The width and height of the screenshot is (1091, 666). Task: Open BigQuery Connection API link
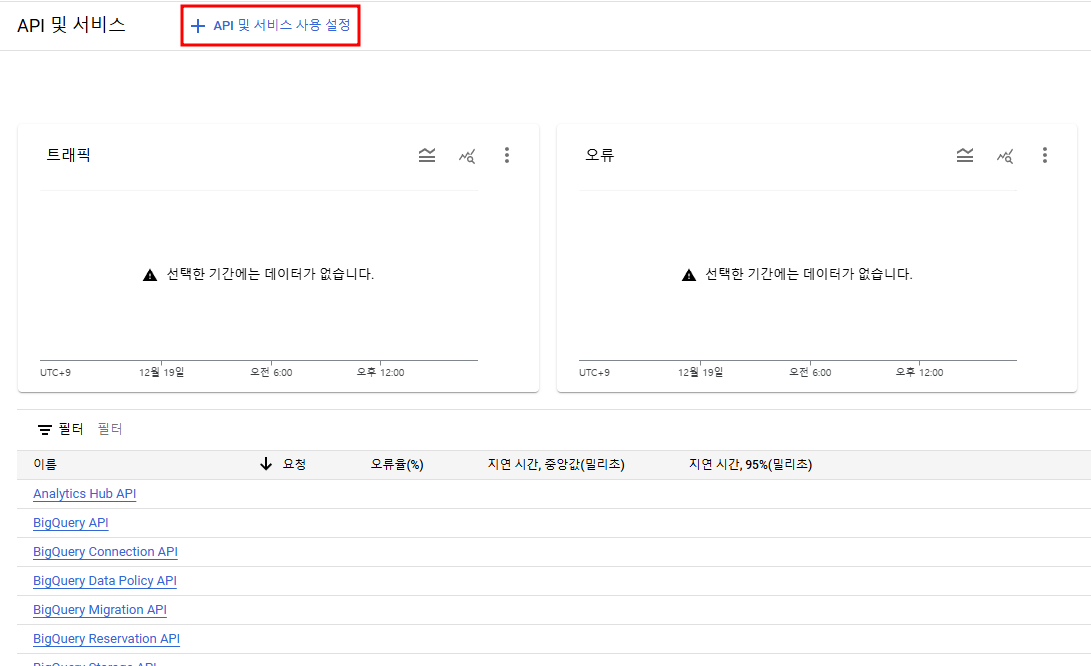tap(106, 552)
